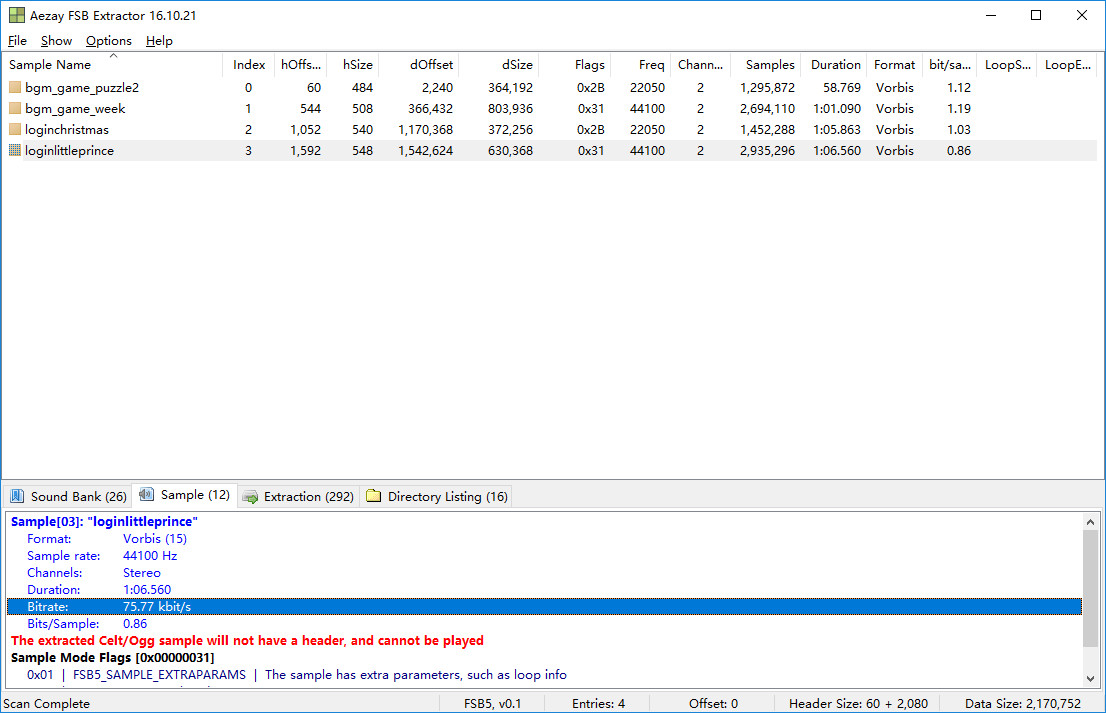The image size is (1106, 713).
Task: Select the highlighted Bitrate 75.77 kbit/s line
Action: pos(545,607)
